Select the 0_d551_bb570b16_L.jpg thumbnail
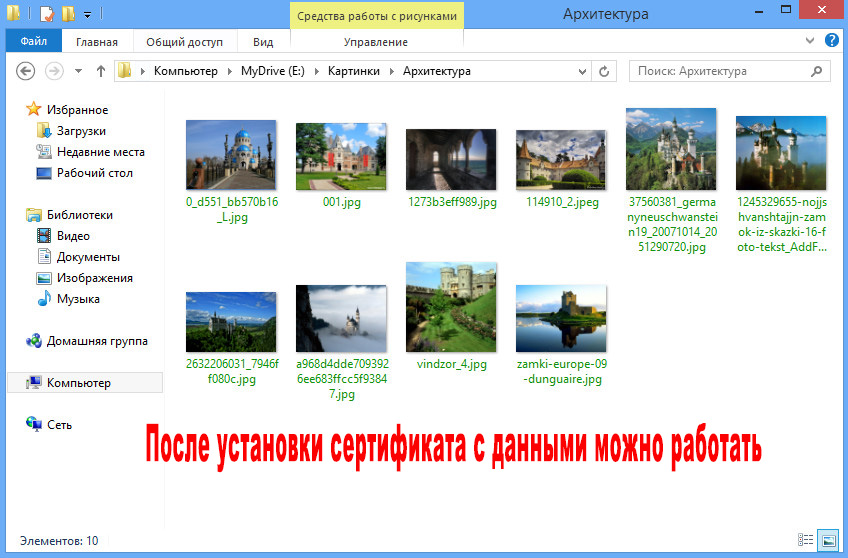This screenshot has height=558, width=848. tap(231, 155)
